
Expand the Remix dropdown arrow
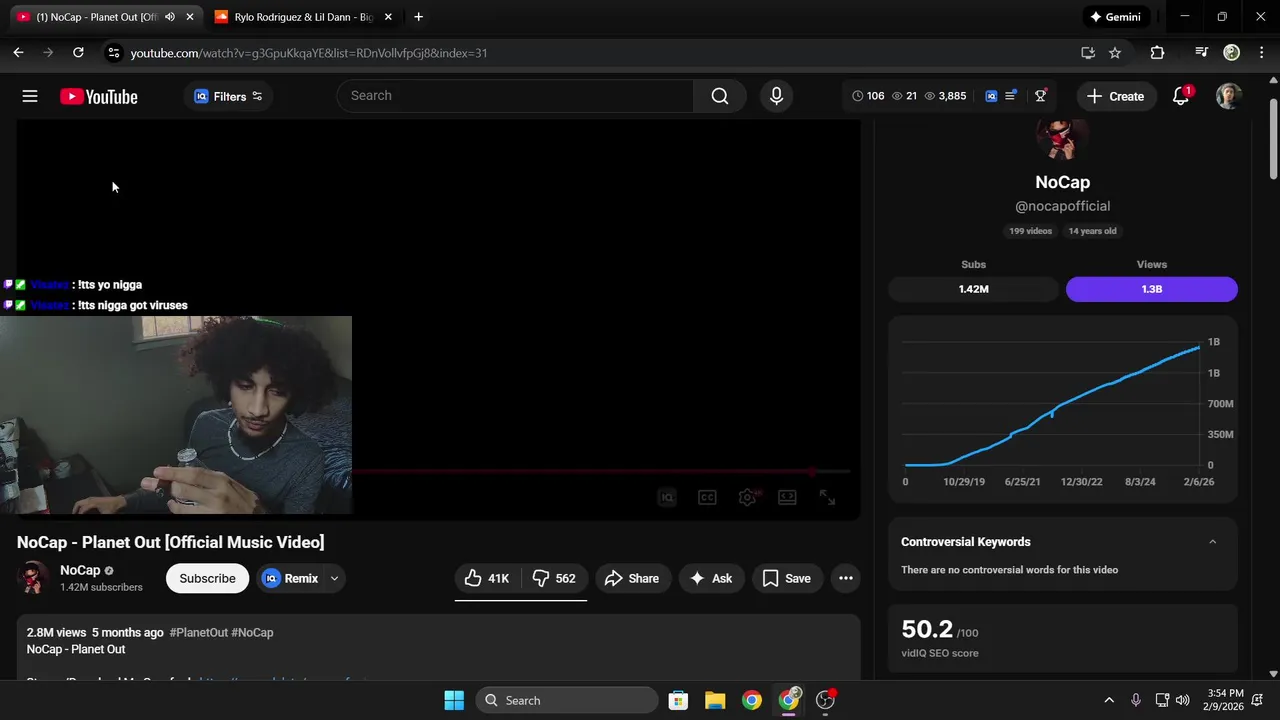pyautogui.click(x=334, y=578)
